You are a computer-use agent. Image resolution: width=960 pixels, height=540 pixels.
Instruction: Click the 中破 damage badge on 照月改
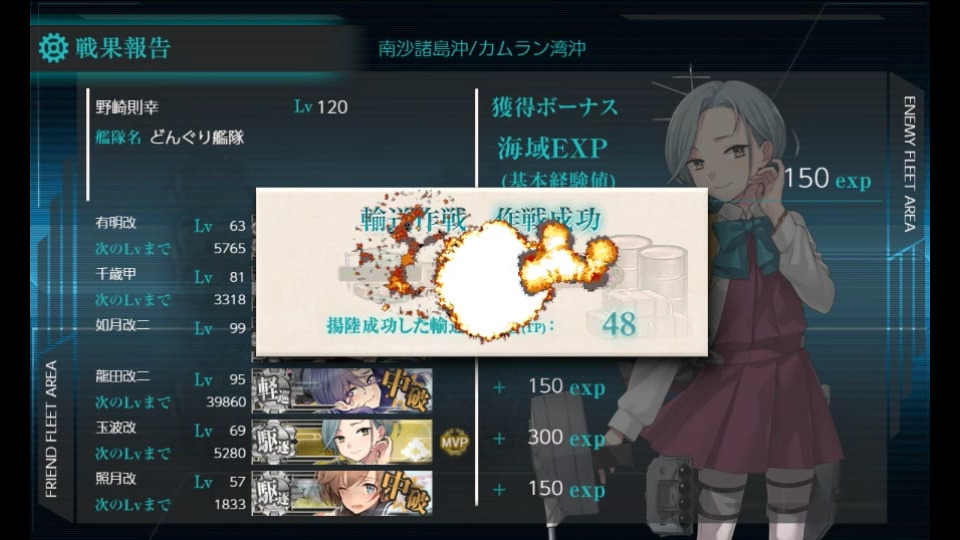coord(405,493)
